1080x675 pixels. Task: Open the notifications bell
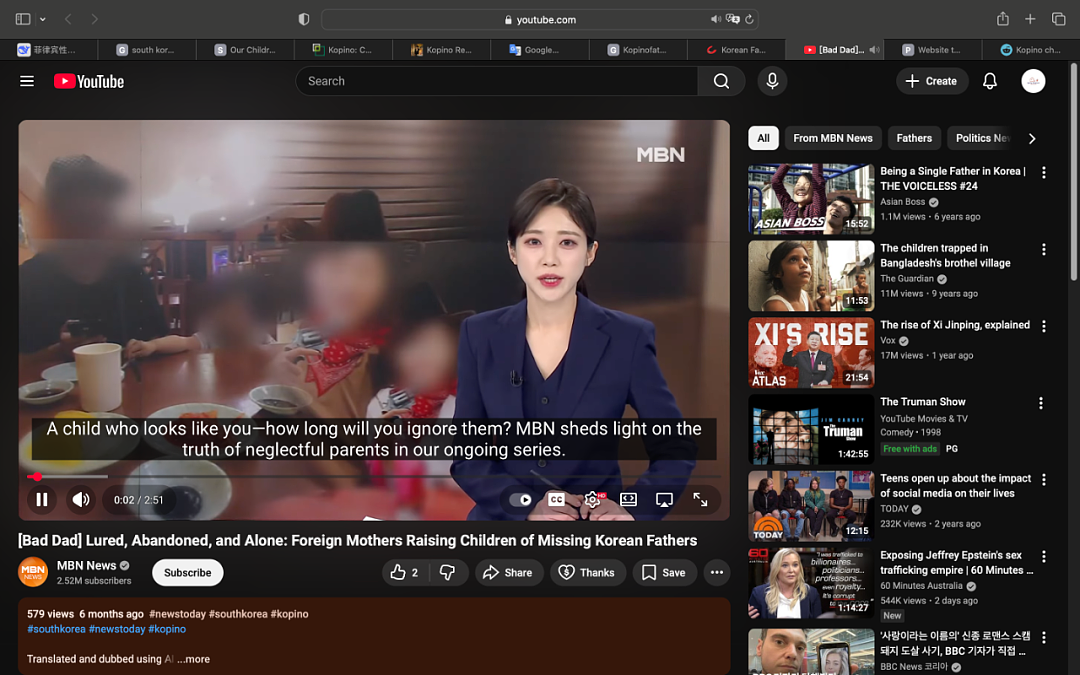click(990, 81)
